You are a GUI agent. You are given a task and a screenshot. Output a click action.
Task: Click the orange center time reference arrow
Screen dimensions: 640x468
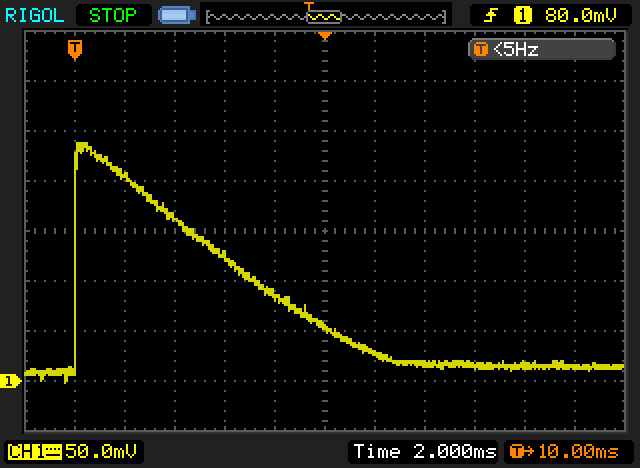click(x=325, y=36)
